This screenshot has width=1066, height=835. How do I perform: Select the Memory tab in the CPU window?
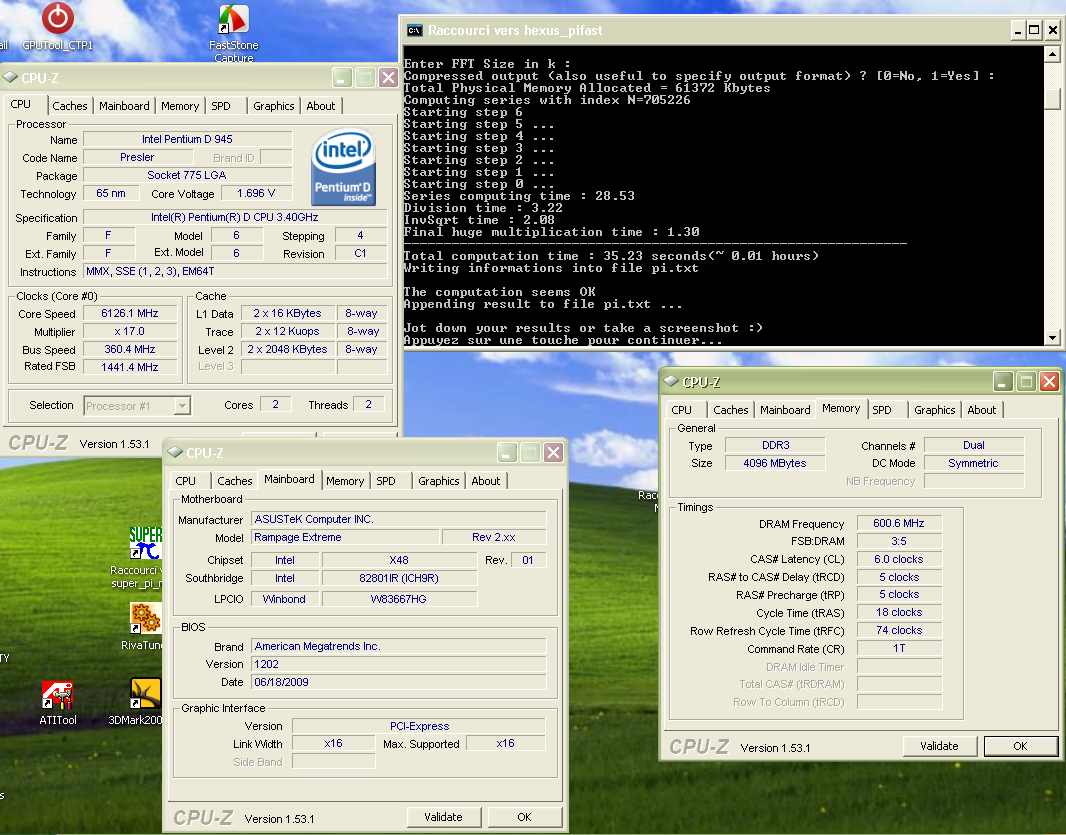[180, 106]
